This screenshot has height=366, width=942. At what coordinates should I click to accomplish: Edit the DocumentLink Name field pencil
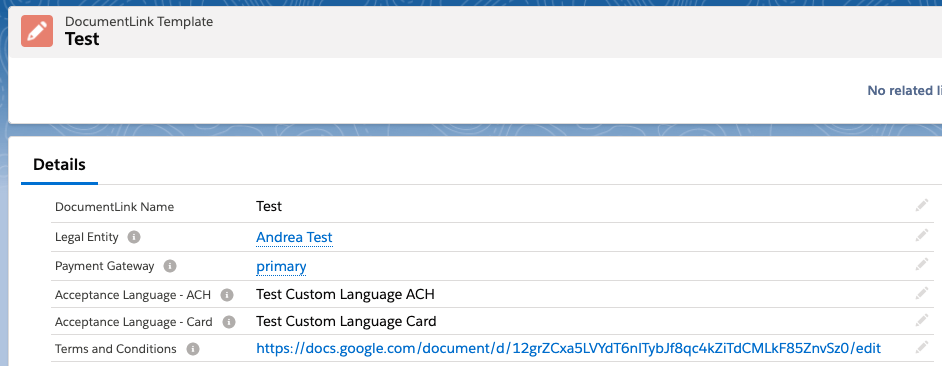tap(922, 207)
